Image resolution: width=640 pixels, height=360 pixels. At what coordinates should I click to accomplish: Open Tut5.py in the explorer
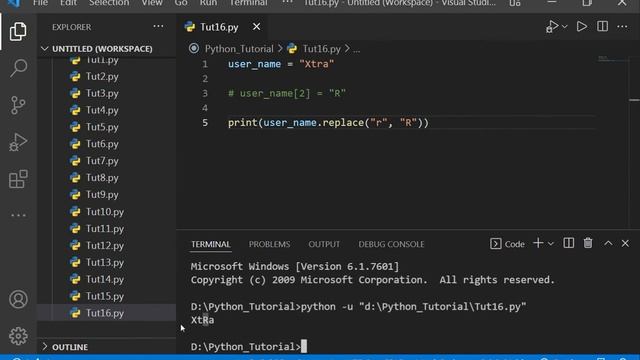[102, 127]
